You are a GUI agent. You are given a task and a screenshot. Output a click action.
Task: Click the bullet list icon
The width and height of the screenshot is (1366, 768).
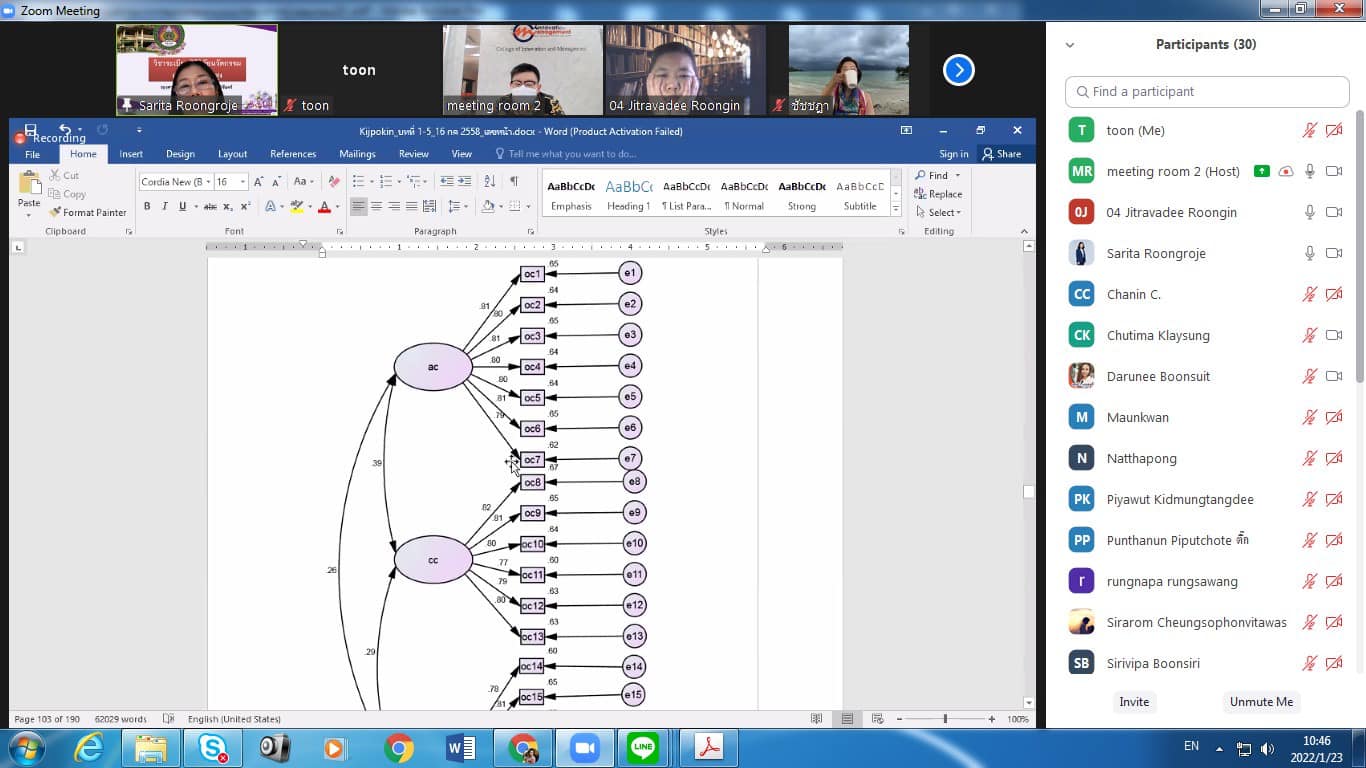click(x=359, y=181)
